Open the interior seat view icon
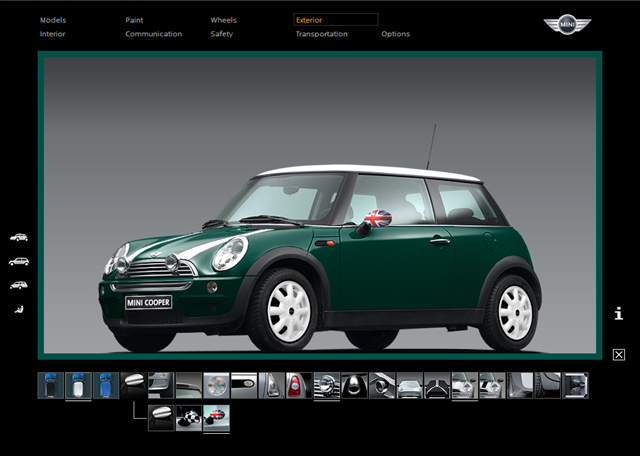The height and width of the screenshot is (456, 640). [x=18, y=309]
